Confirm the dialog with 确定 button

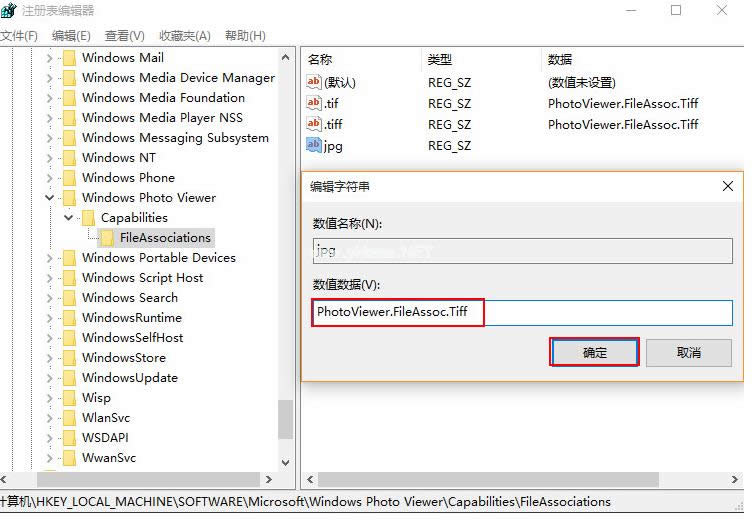pos(595,353)
